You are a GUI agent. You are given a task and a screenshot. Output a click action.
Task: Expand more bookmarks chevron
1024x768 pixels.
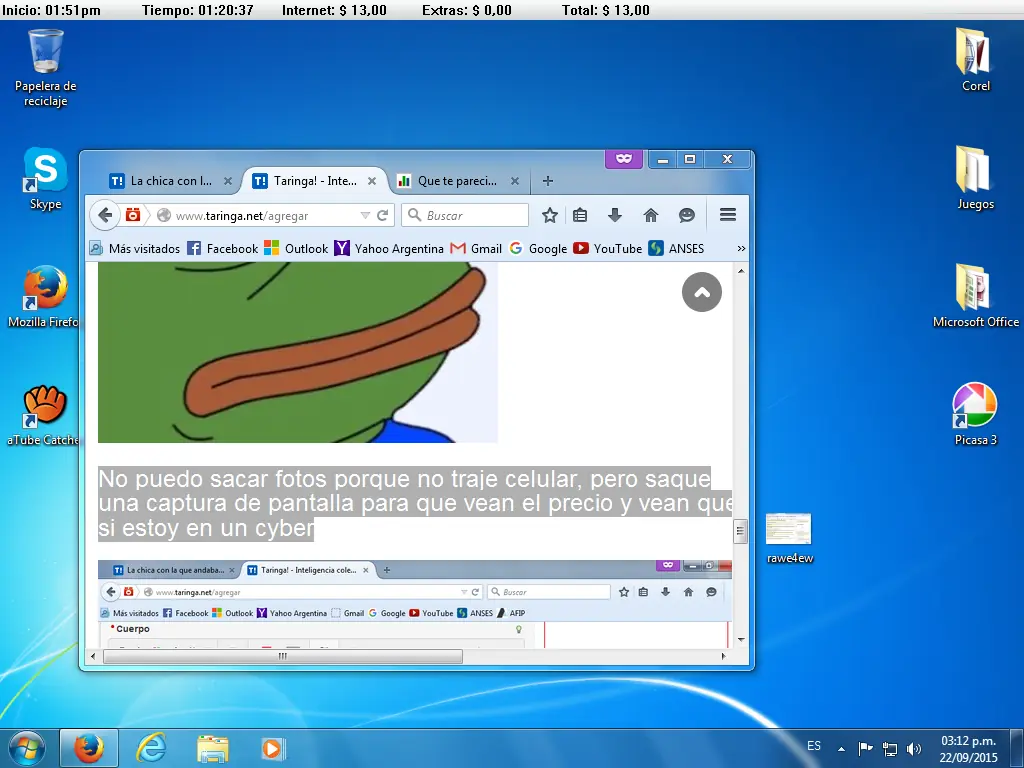click(741, 248)
